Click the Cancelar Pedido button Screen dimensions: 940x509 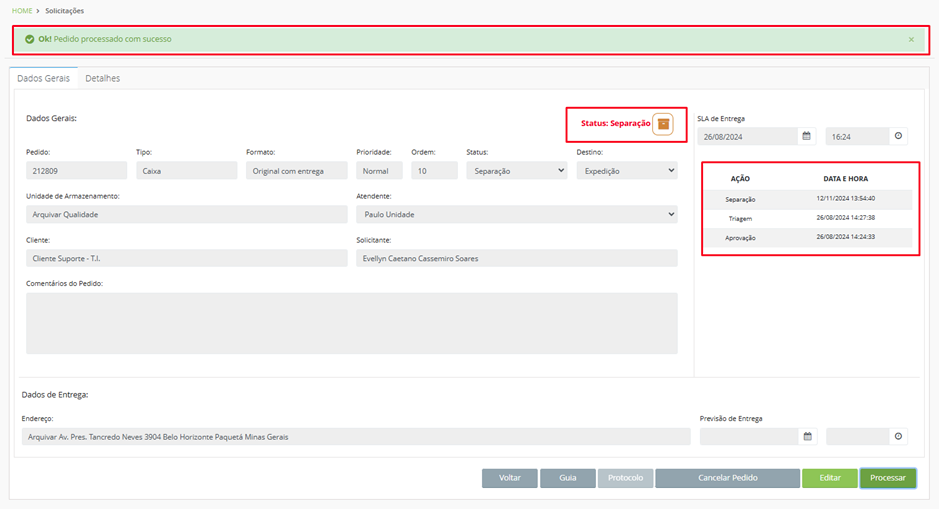pyautogui.click(x=728, y=478)
